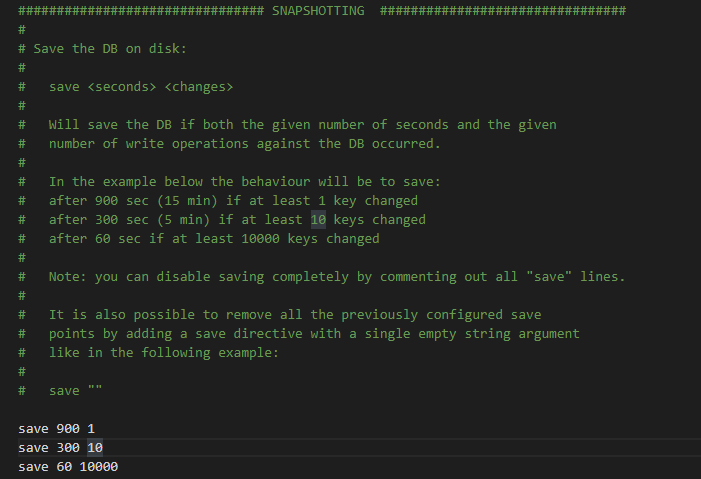The width and height of the screenshot is (701, 479).
Task: Click 'single empty string argument' comment text
Action: [472, 334]
